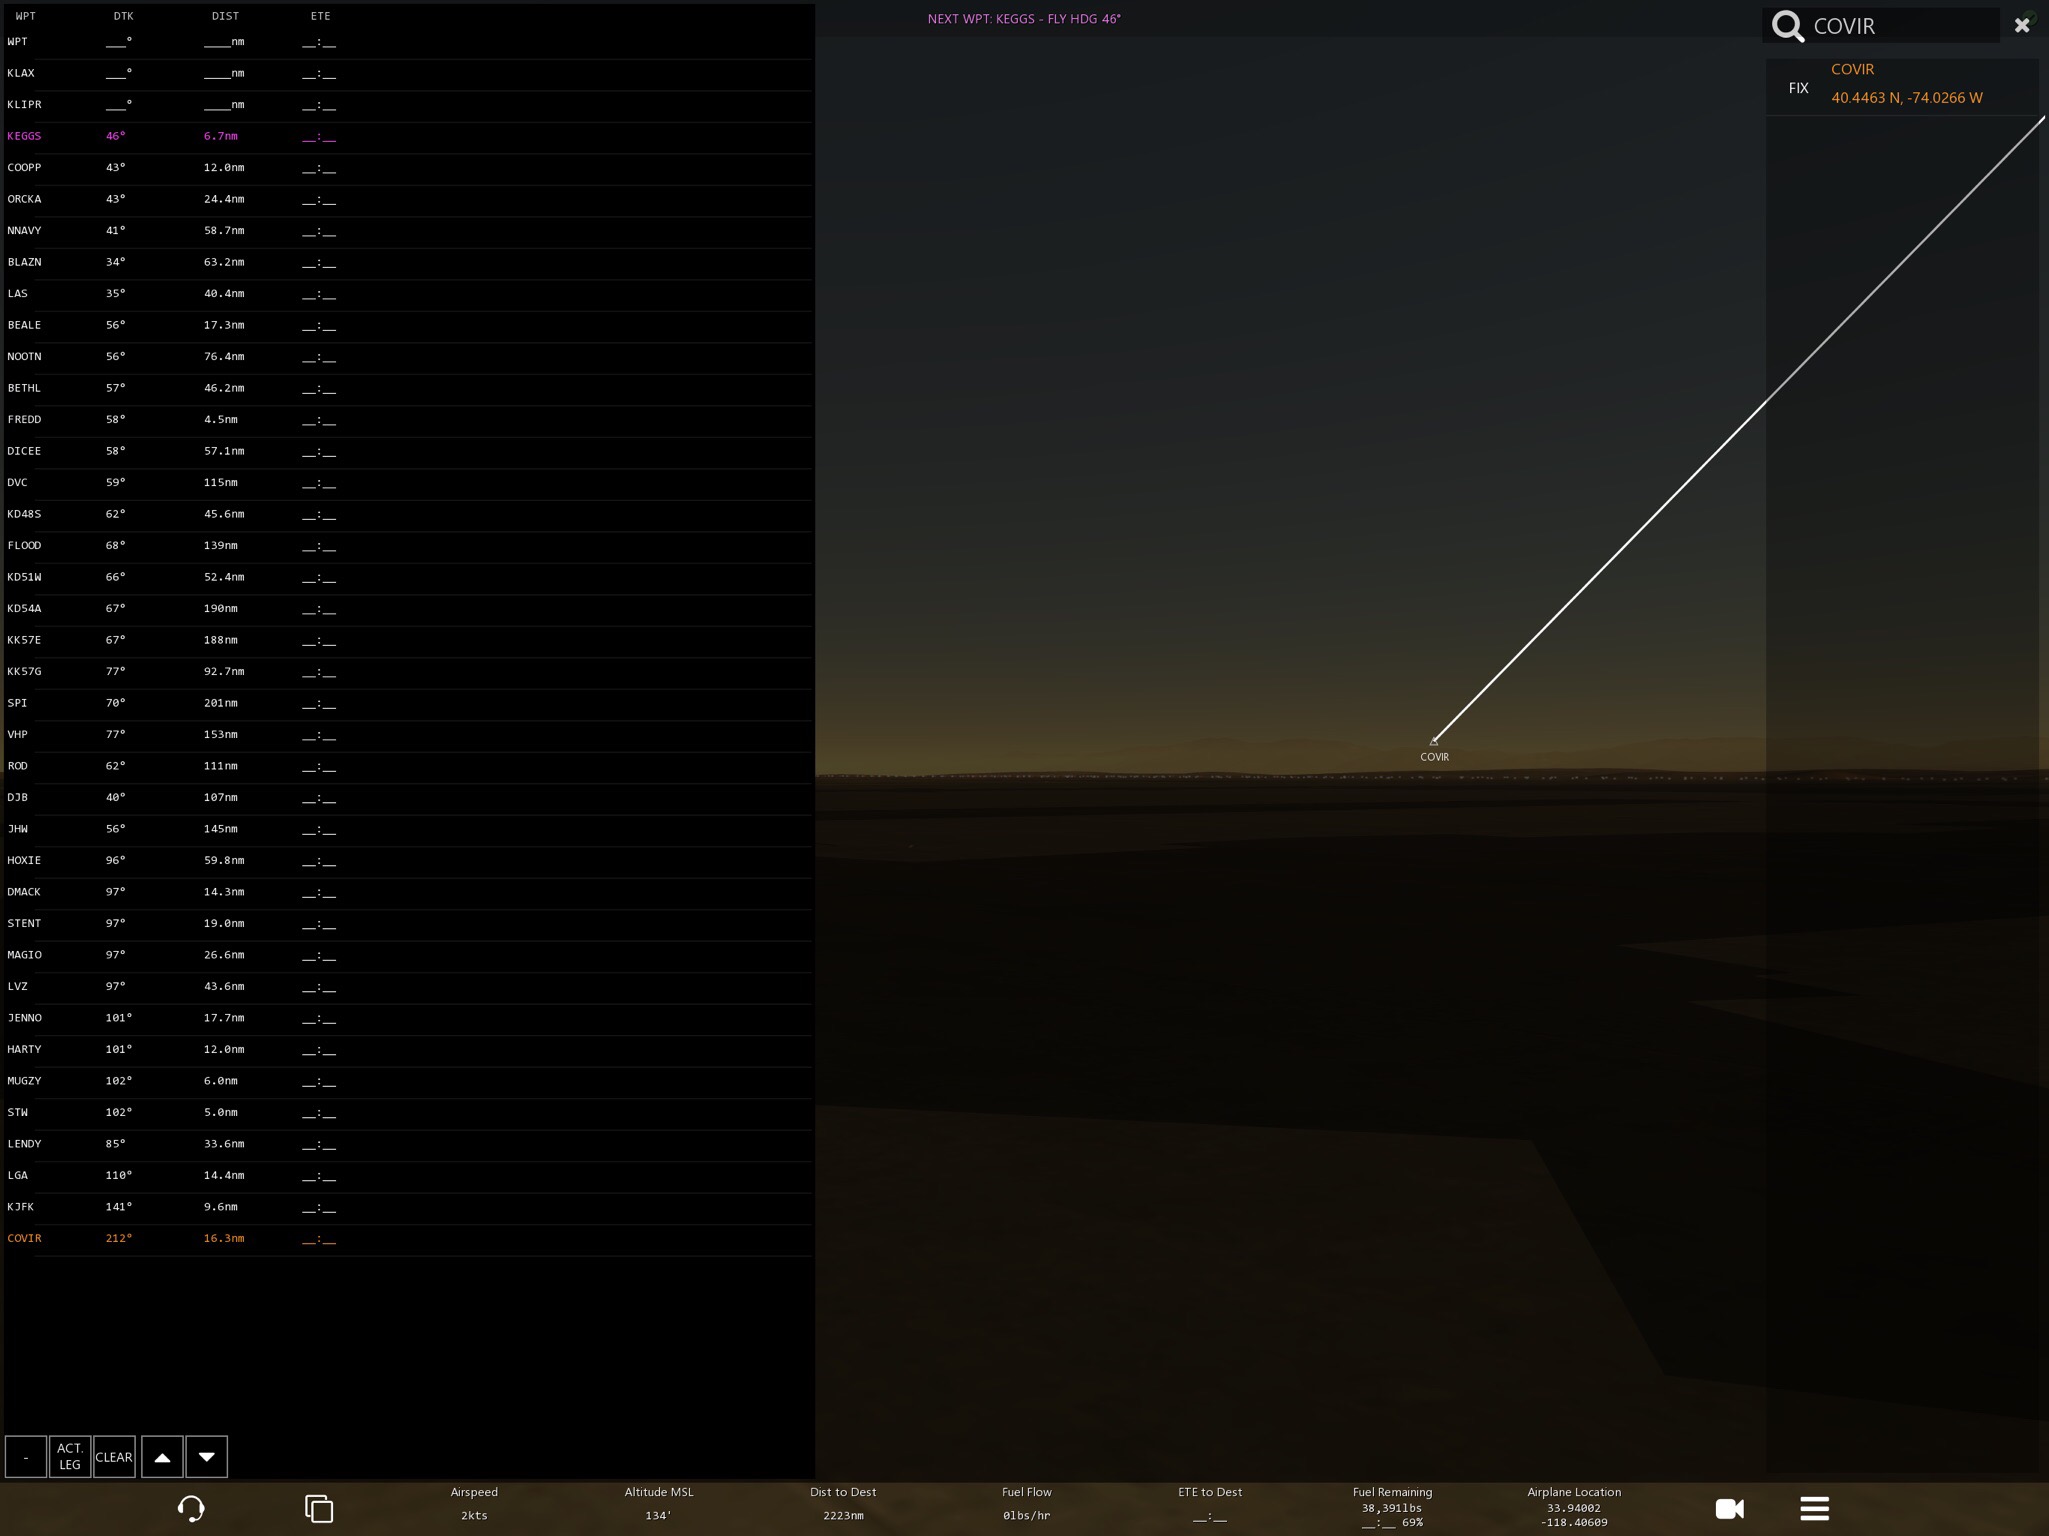This screenshot has height=1536, width=2049.
Task: Open the hamburger menu icon
Action: tap(1814, 1508)
